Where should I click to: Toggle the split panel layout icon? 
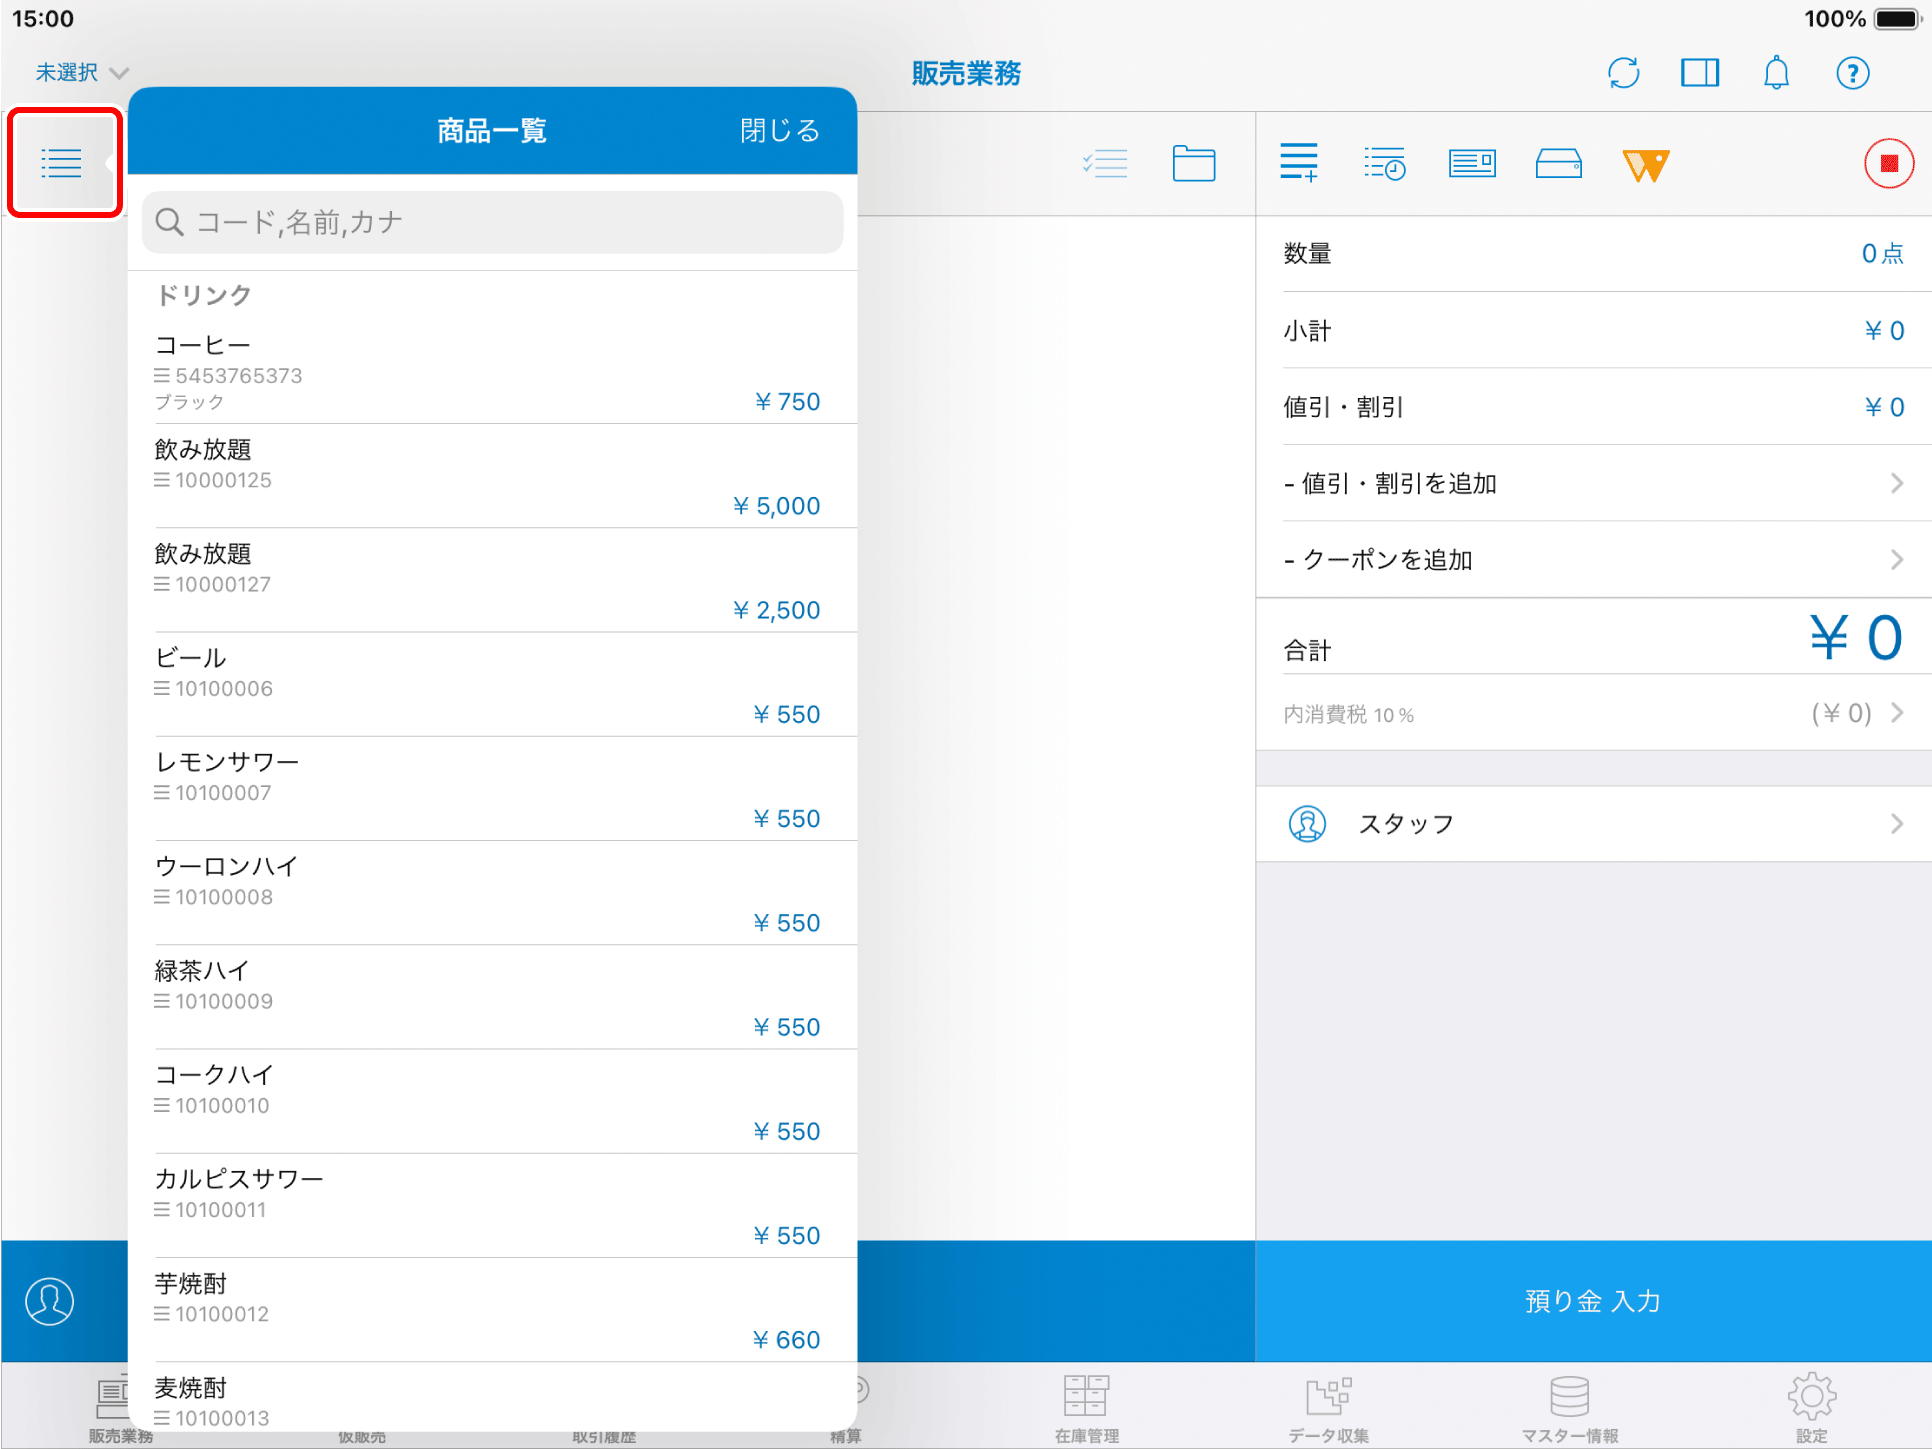click(1699, 73)
